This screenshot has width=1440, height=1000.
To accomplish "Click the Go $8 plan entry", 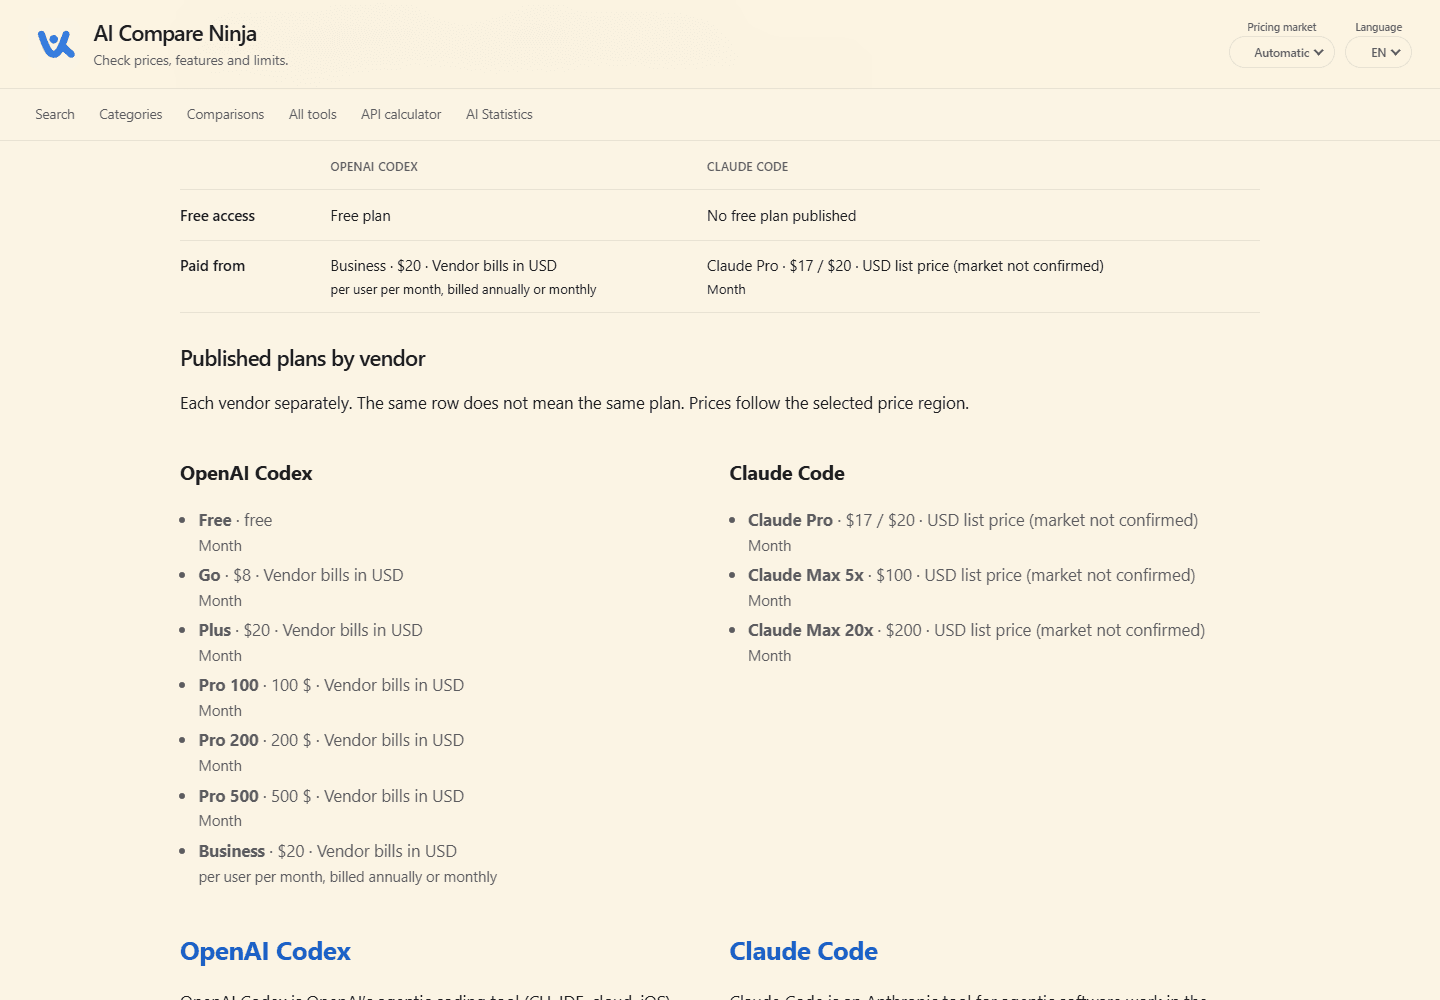I will pos(301,587).
